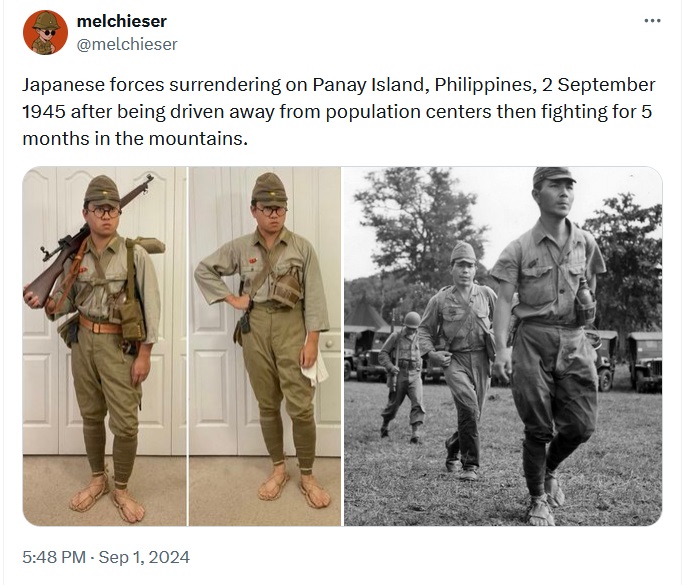Click the Sep 1, 2024 date
The height and width of the screenshot is (585, 683).
tap(147, 557)
